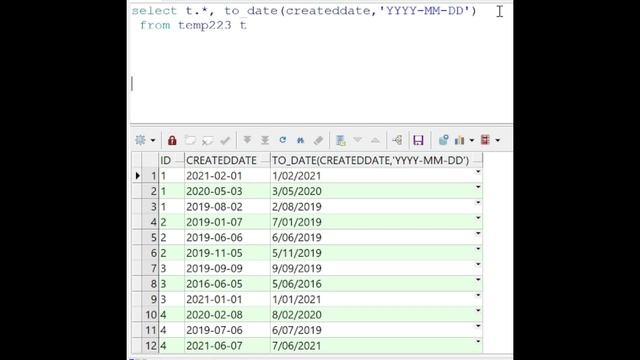The width and height of the screenshot is (640, 360).
Task: Open date dropdown for 6/06/2019 cell
Action: (x=478, y=234)
